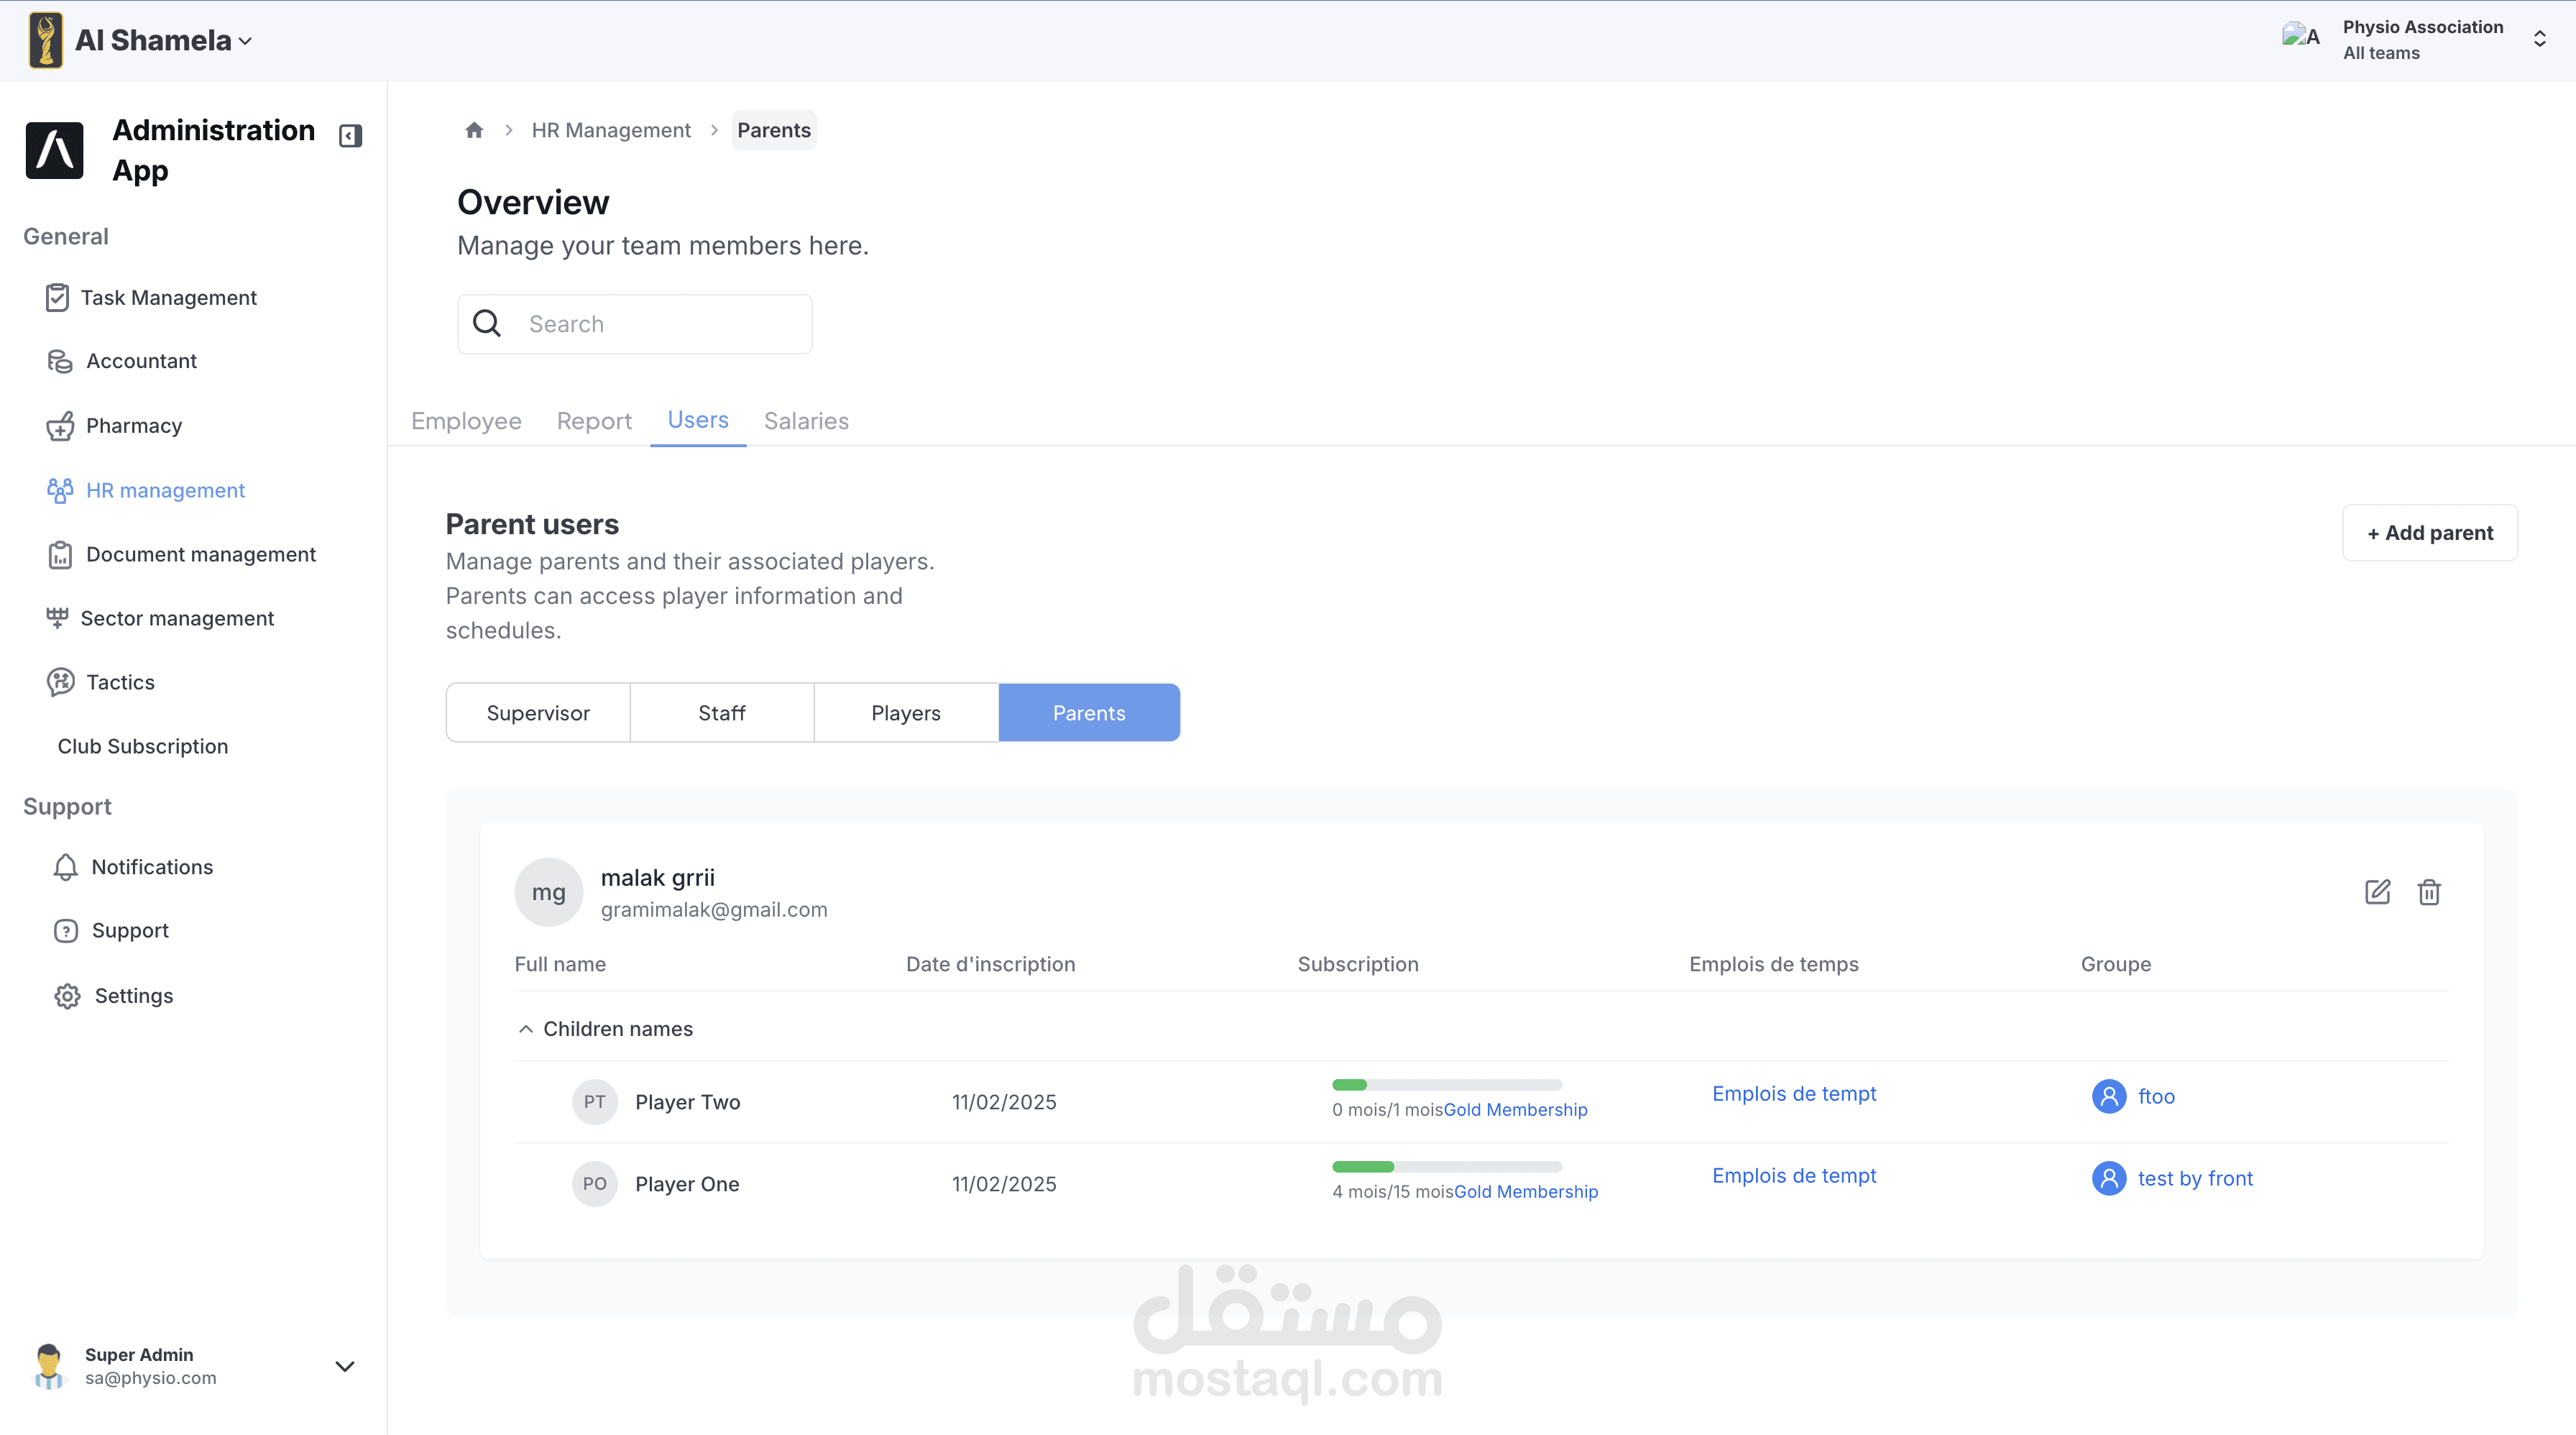The width and height of the screenshot is (2576, 1435).
Task: Expand the Super Admin account menu
Action: tap(345, 1366)
